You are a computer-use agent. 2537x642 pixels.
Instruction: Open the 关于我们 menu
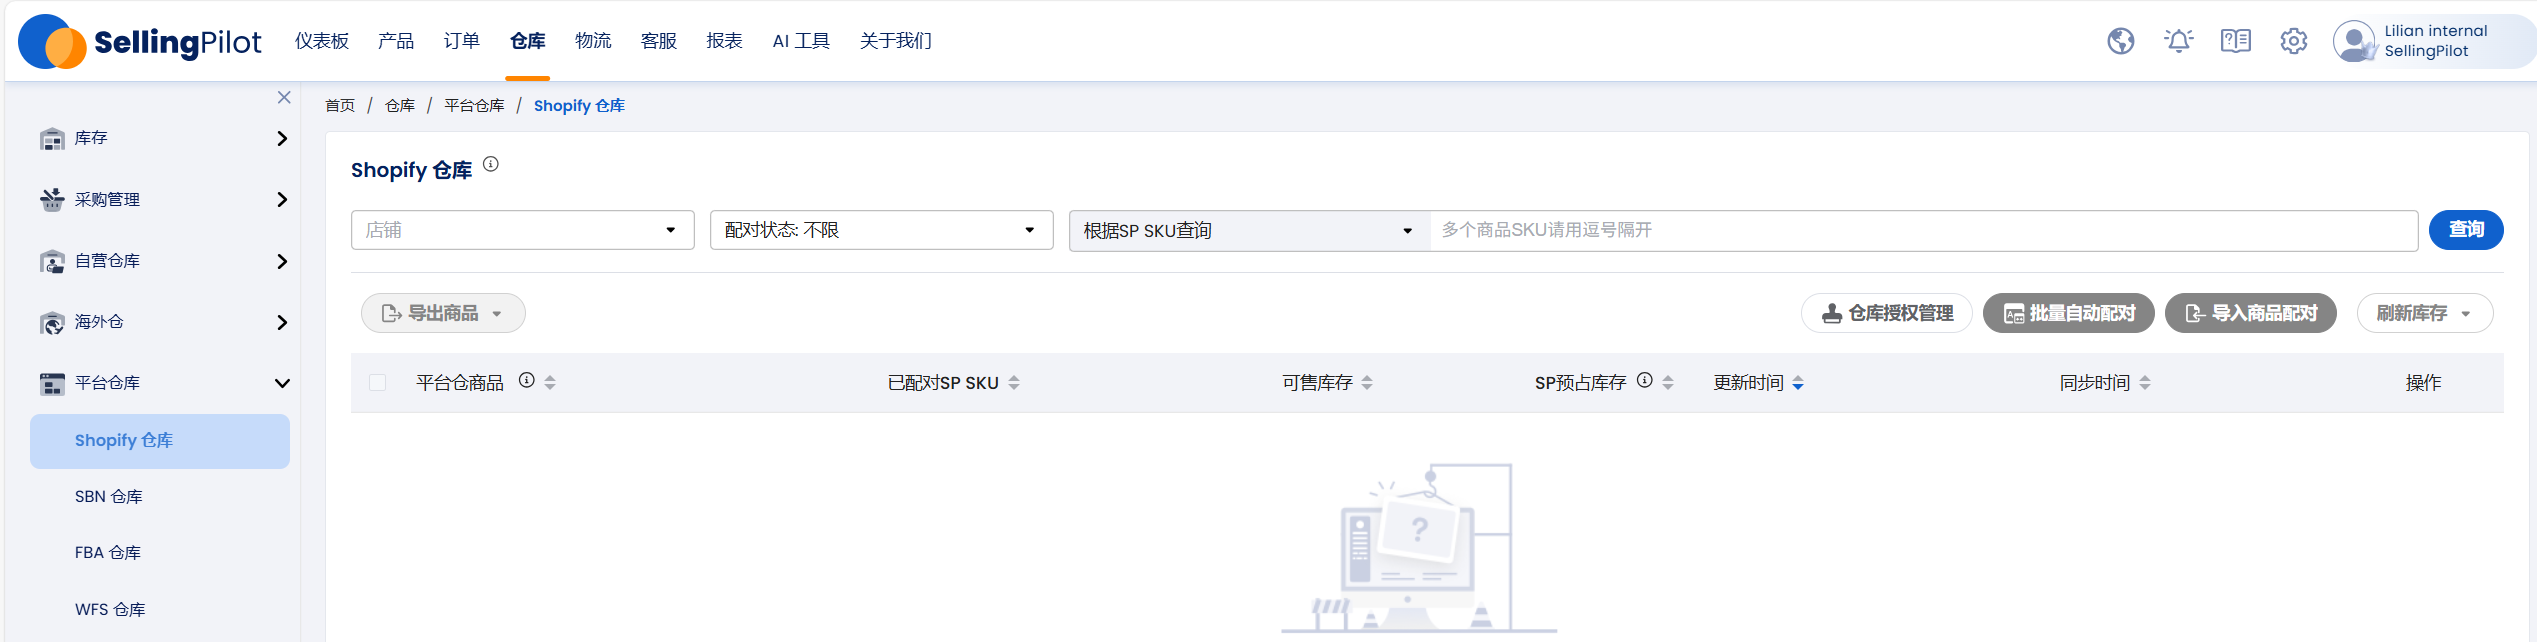tap(896, 41)
